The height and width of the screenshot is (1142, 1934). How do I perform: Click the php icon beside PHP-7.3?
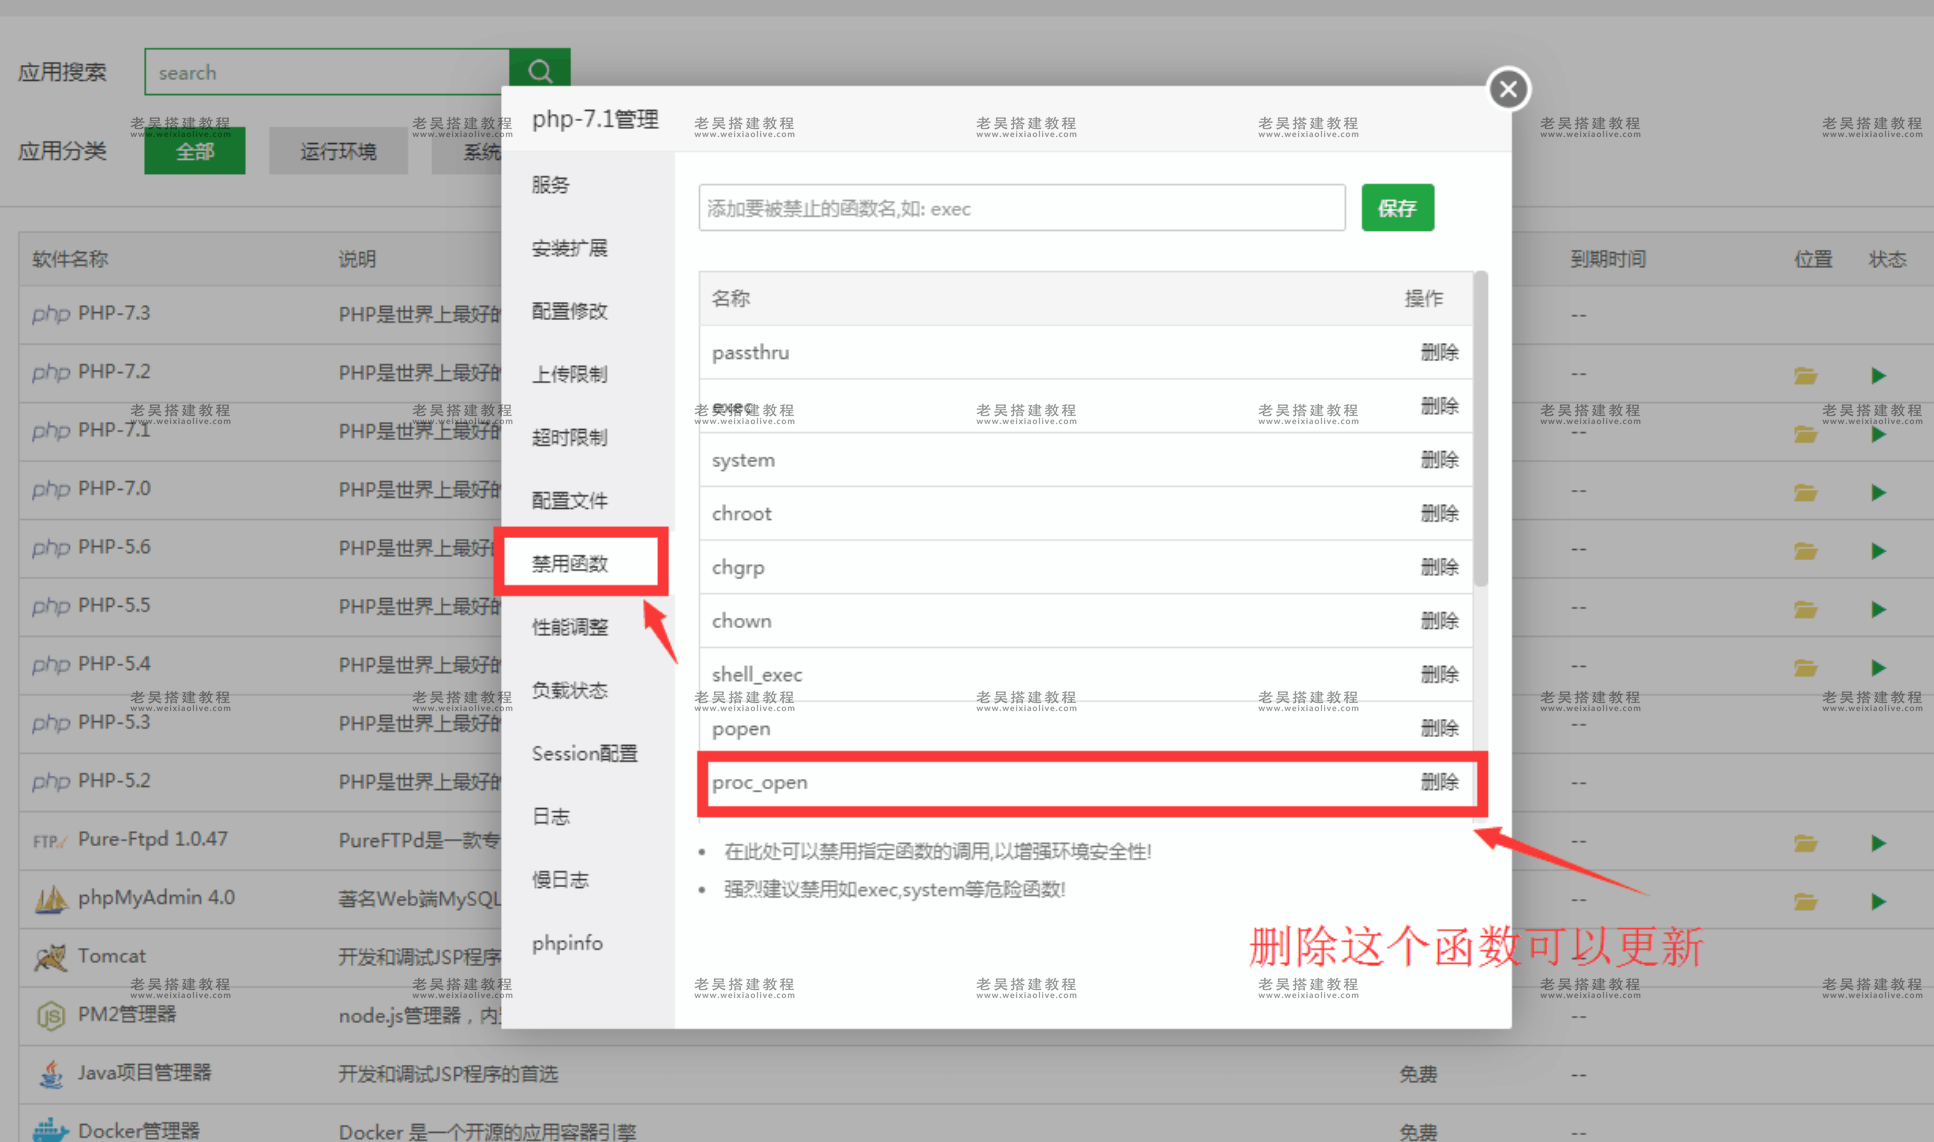tap(51, 313)
